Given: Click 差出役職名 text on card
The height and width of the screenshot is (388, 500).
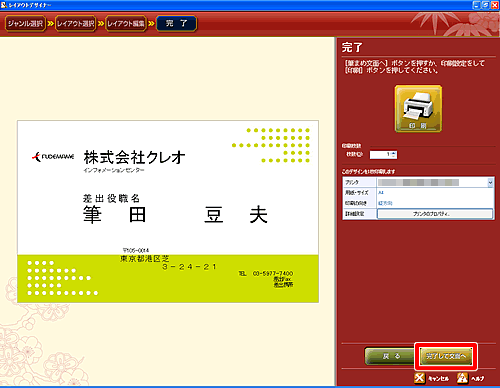Looking at the screenshot, I should (111, 198).
